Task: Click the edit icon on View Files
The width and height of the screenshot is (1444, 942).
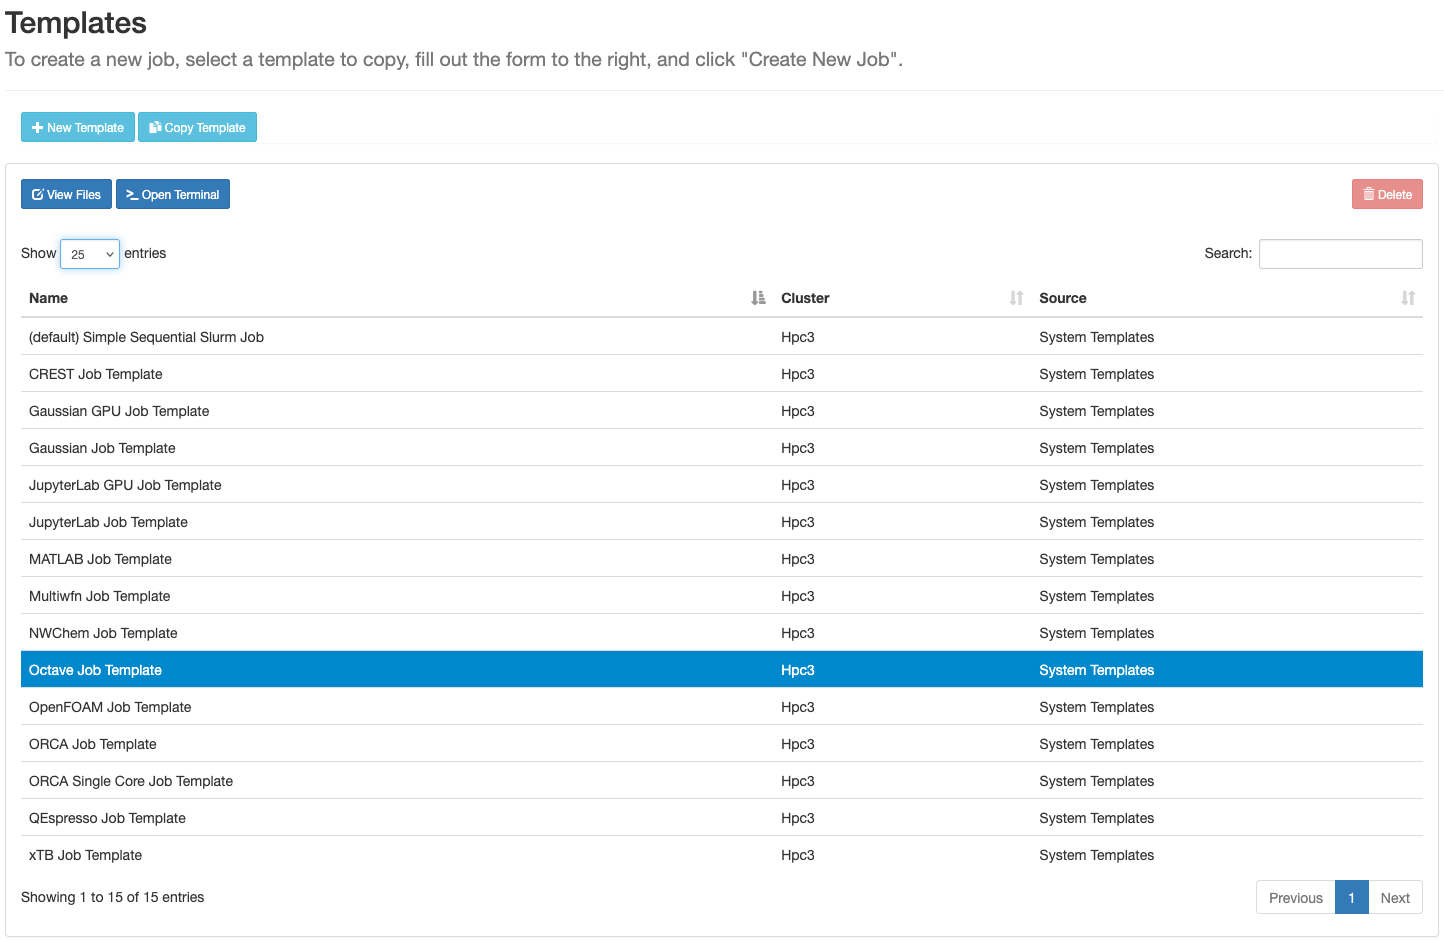Action: [36, 193]
